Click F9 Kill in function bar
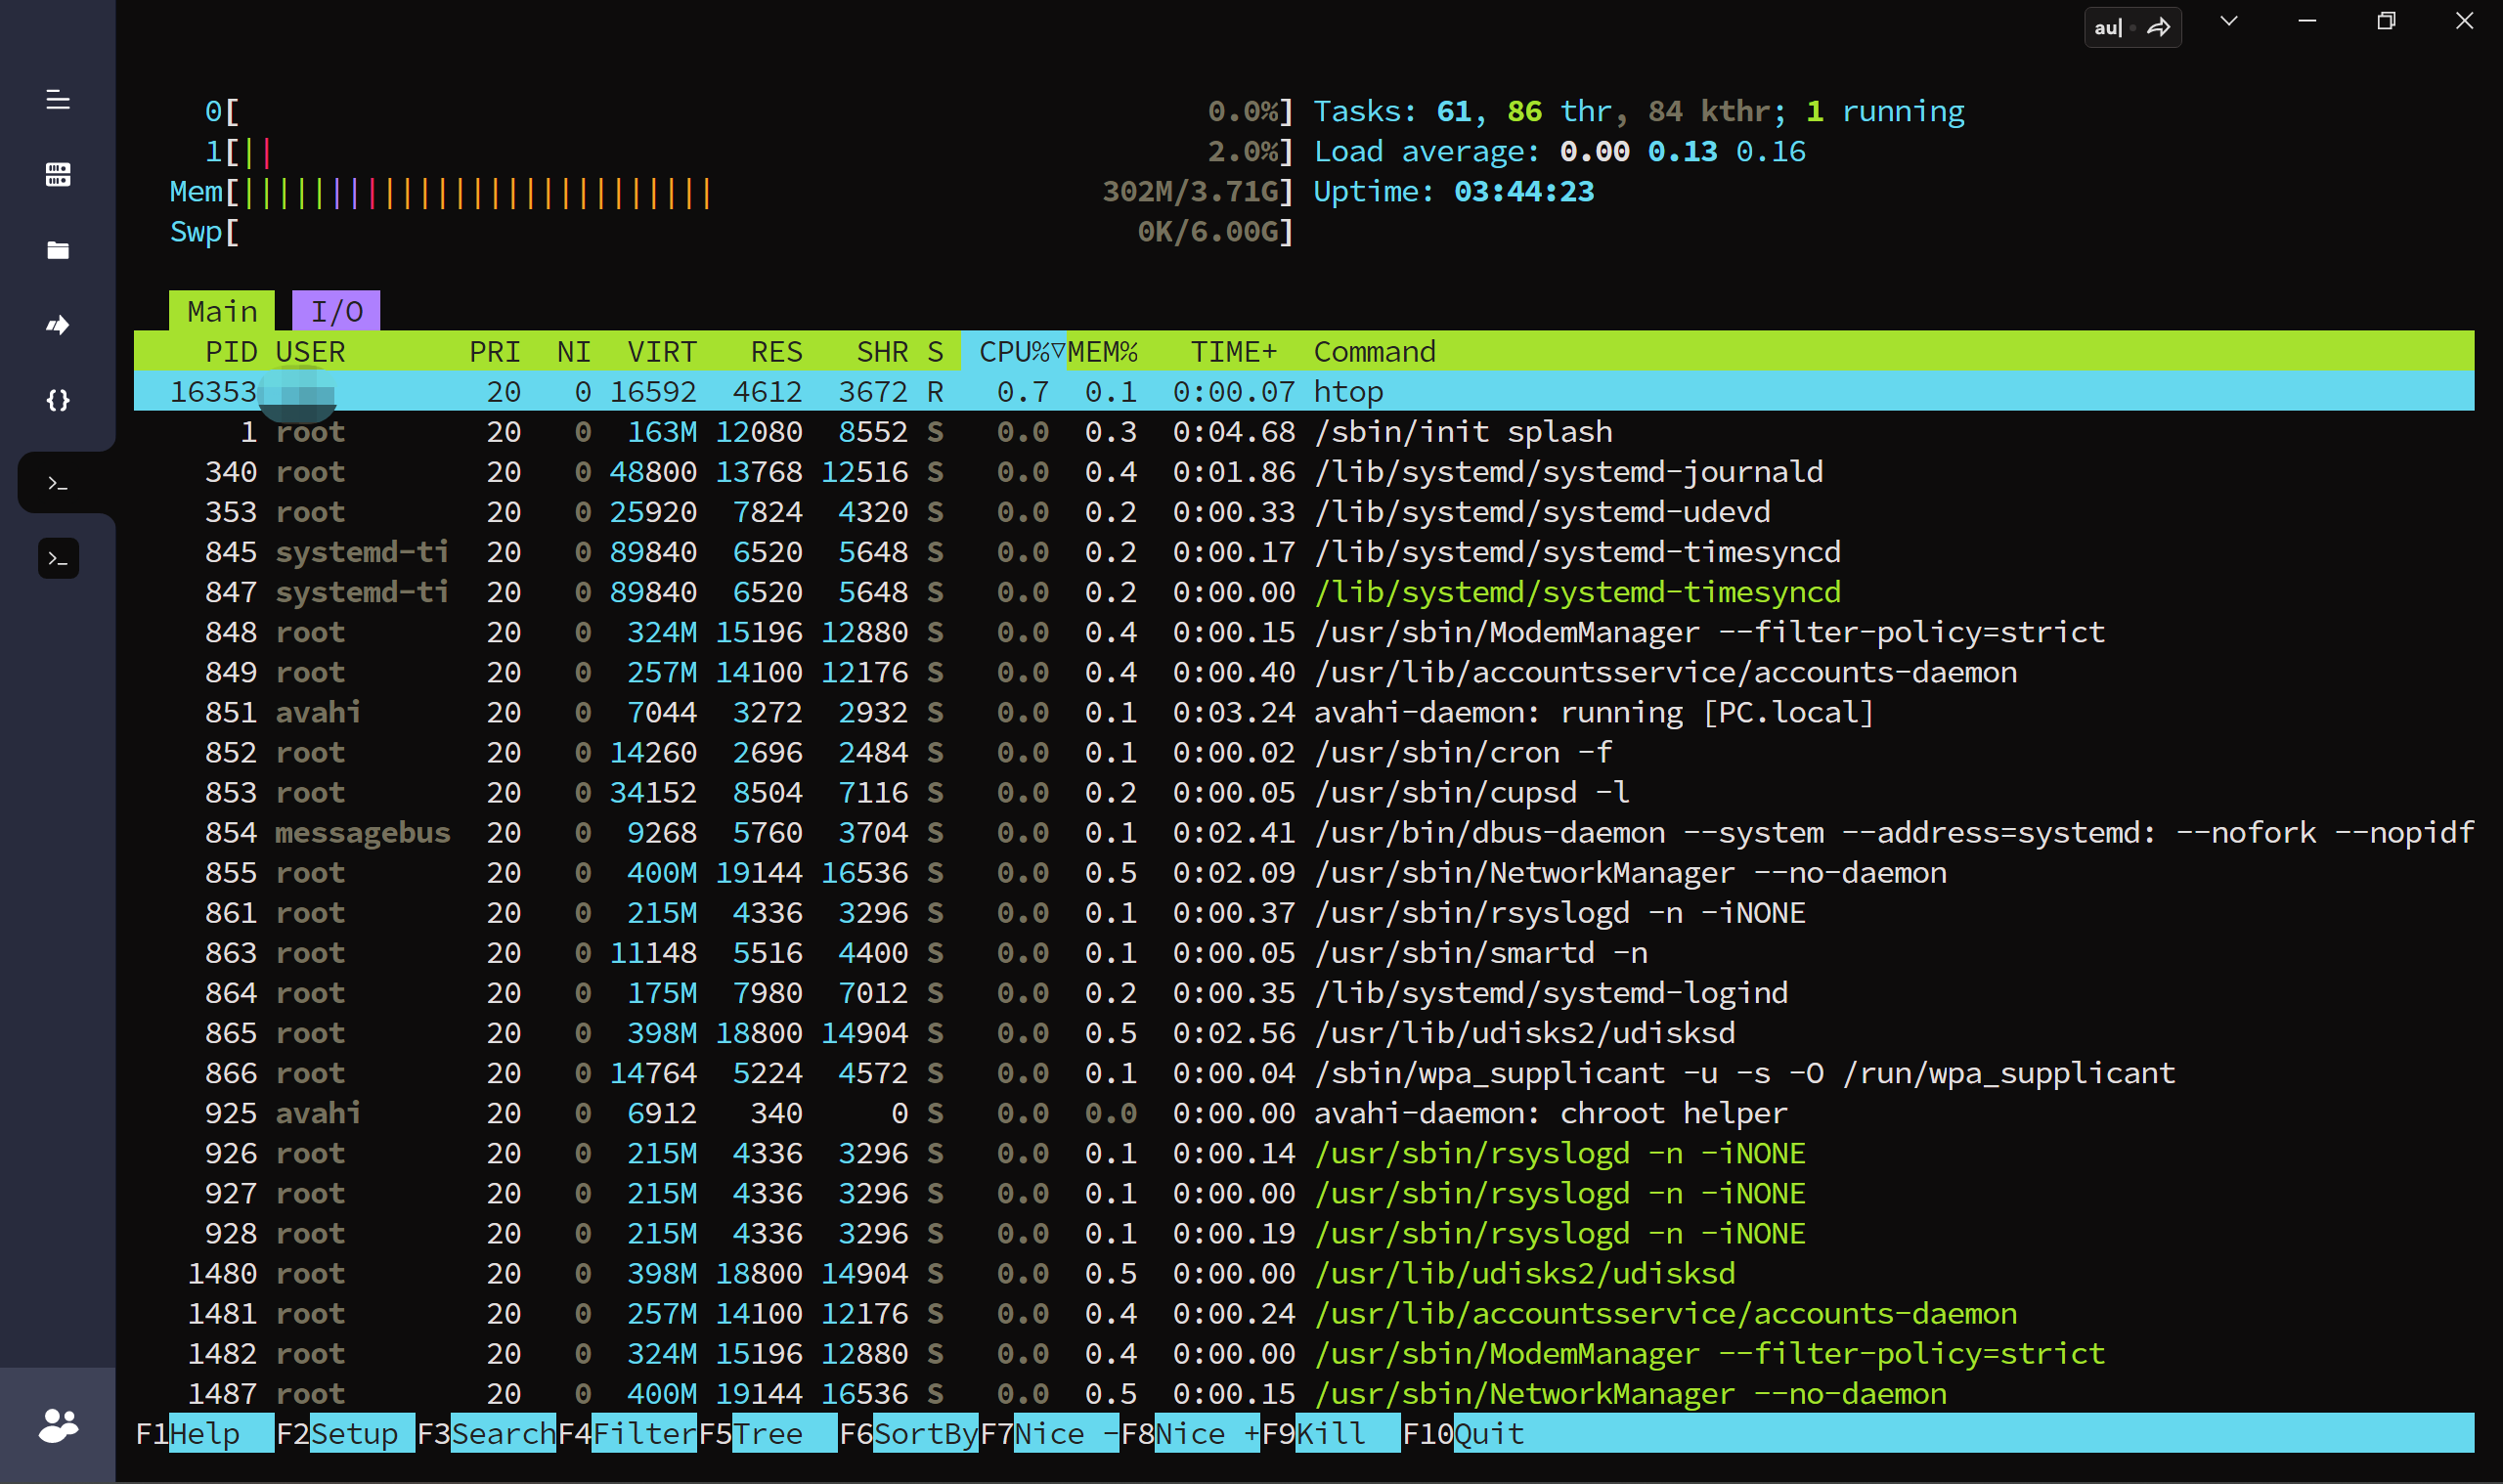 tap(1332, 1433)
